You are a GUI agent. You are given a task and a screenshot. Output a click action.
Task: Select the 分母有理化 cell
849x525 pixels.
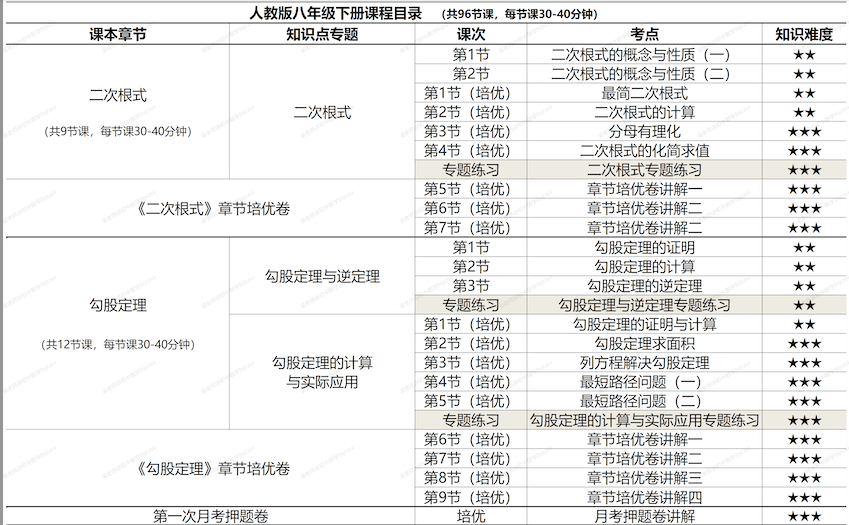coord(644,132)
